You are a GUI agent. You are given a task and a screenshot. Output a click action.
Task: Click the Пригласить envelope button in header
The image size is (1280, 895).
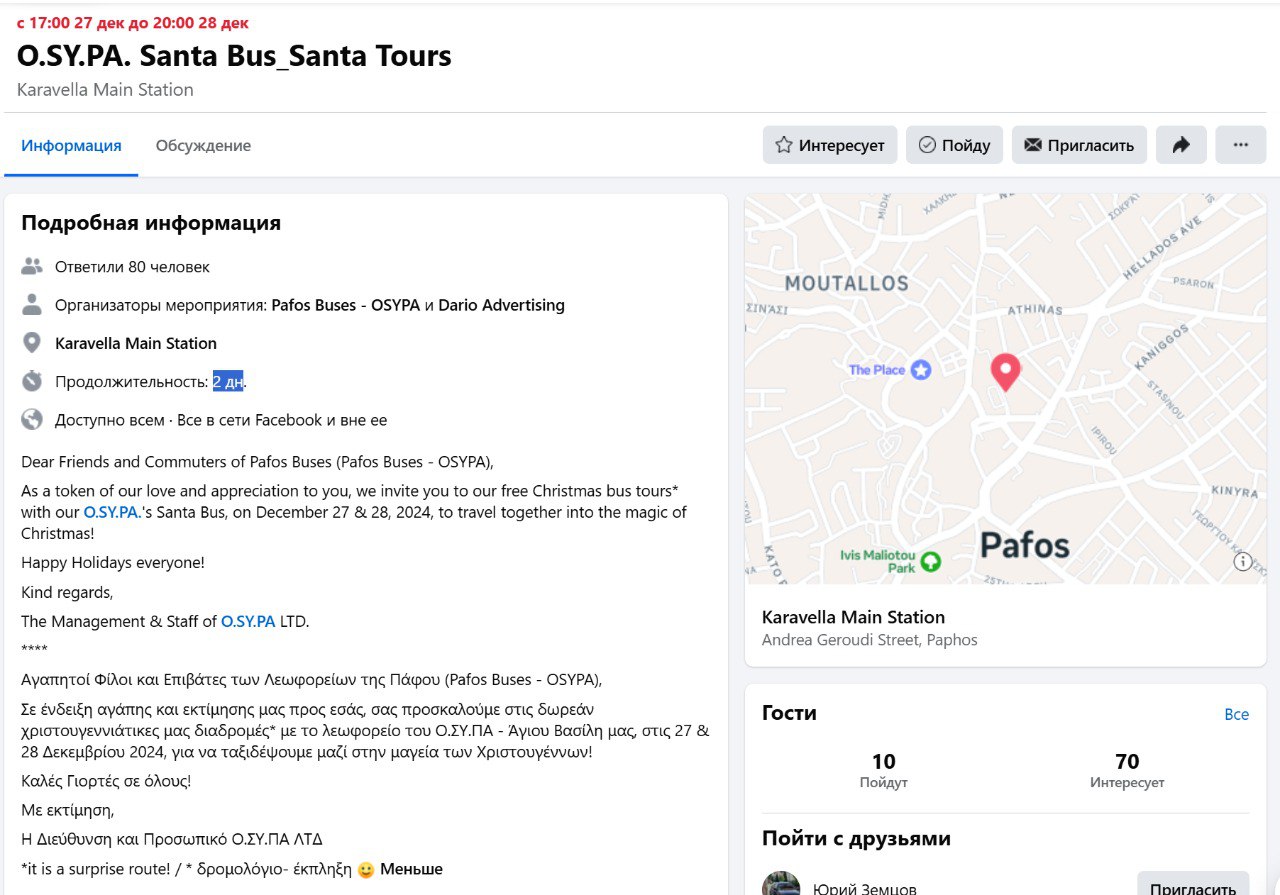1079,145
